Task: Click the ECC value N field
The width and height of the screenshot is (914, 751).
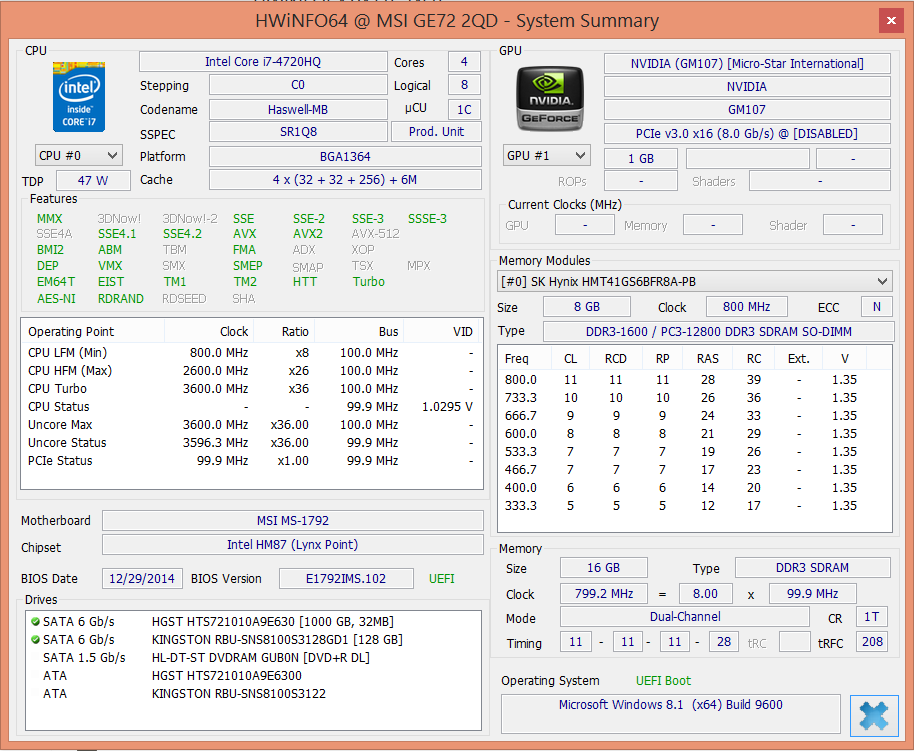Action: [x=876, y=307]
